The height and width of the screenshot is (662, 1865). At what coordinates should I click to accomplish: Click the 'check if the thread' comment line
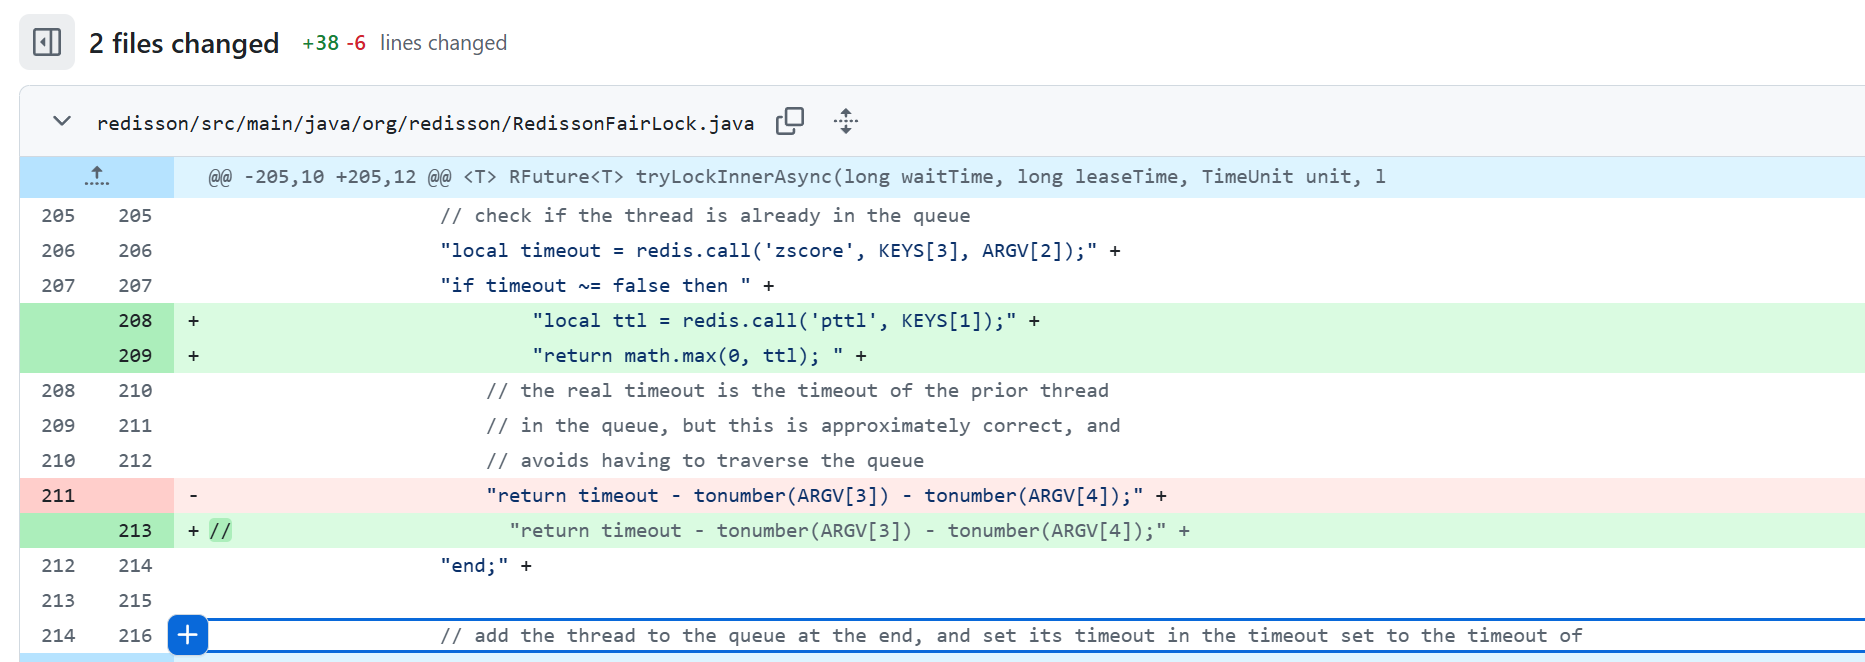tap(705, 215)
